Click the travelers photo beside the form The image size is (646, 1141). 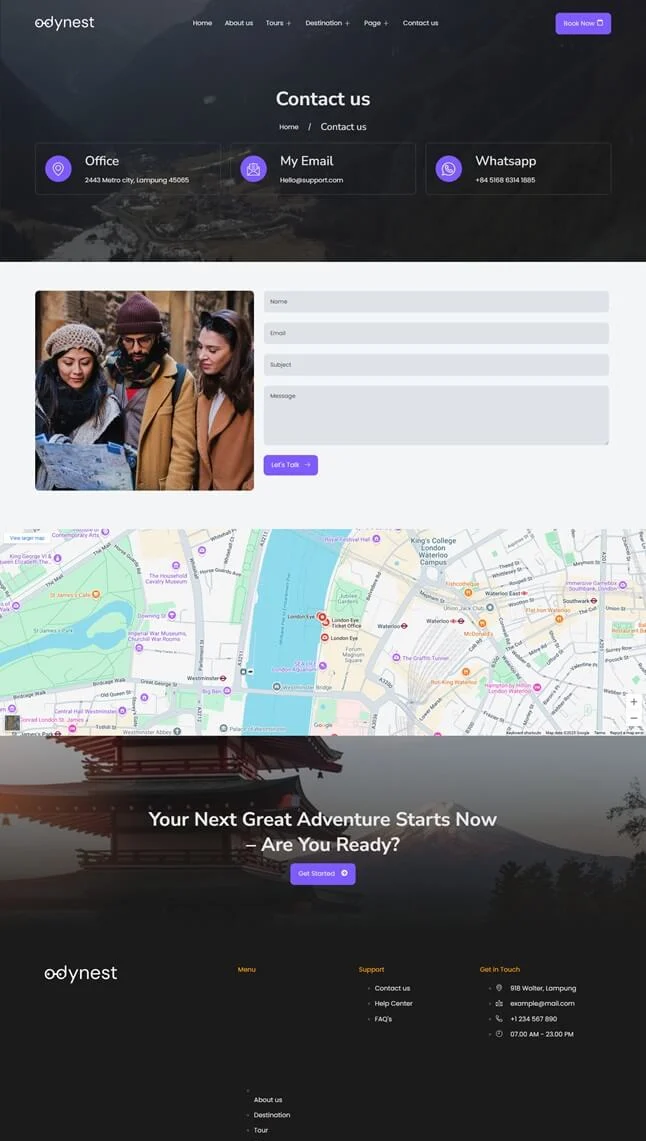pyautogui.click(x=144, y=391)
